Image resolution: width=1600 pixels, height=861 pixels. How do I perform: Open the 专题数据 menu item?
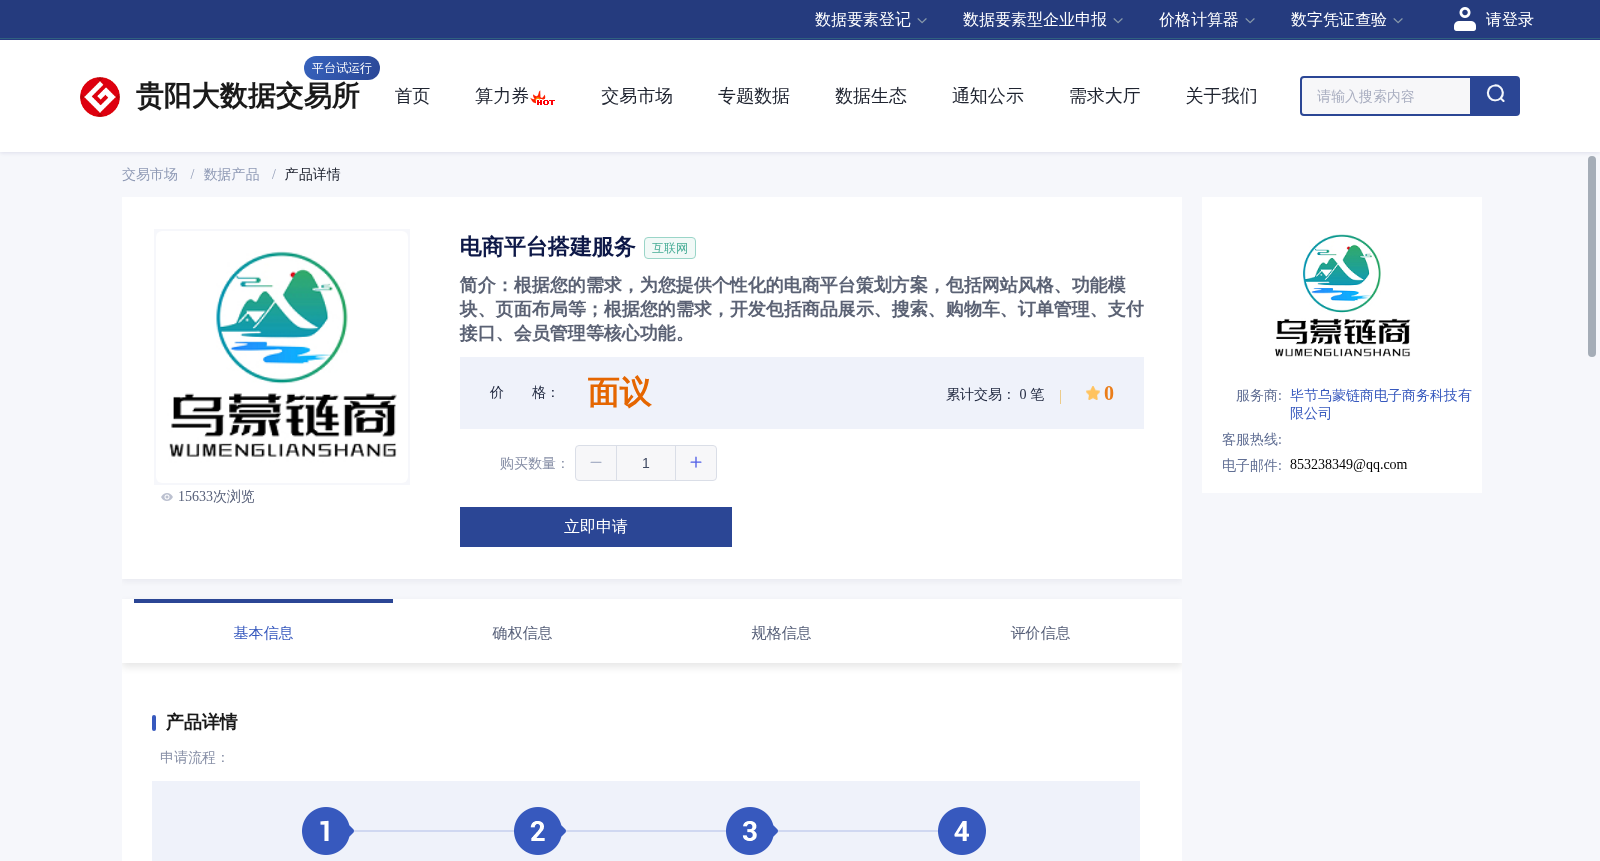pyautogui.click(x=754, y=96)
